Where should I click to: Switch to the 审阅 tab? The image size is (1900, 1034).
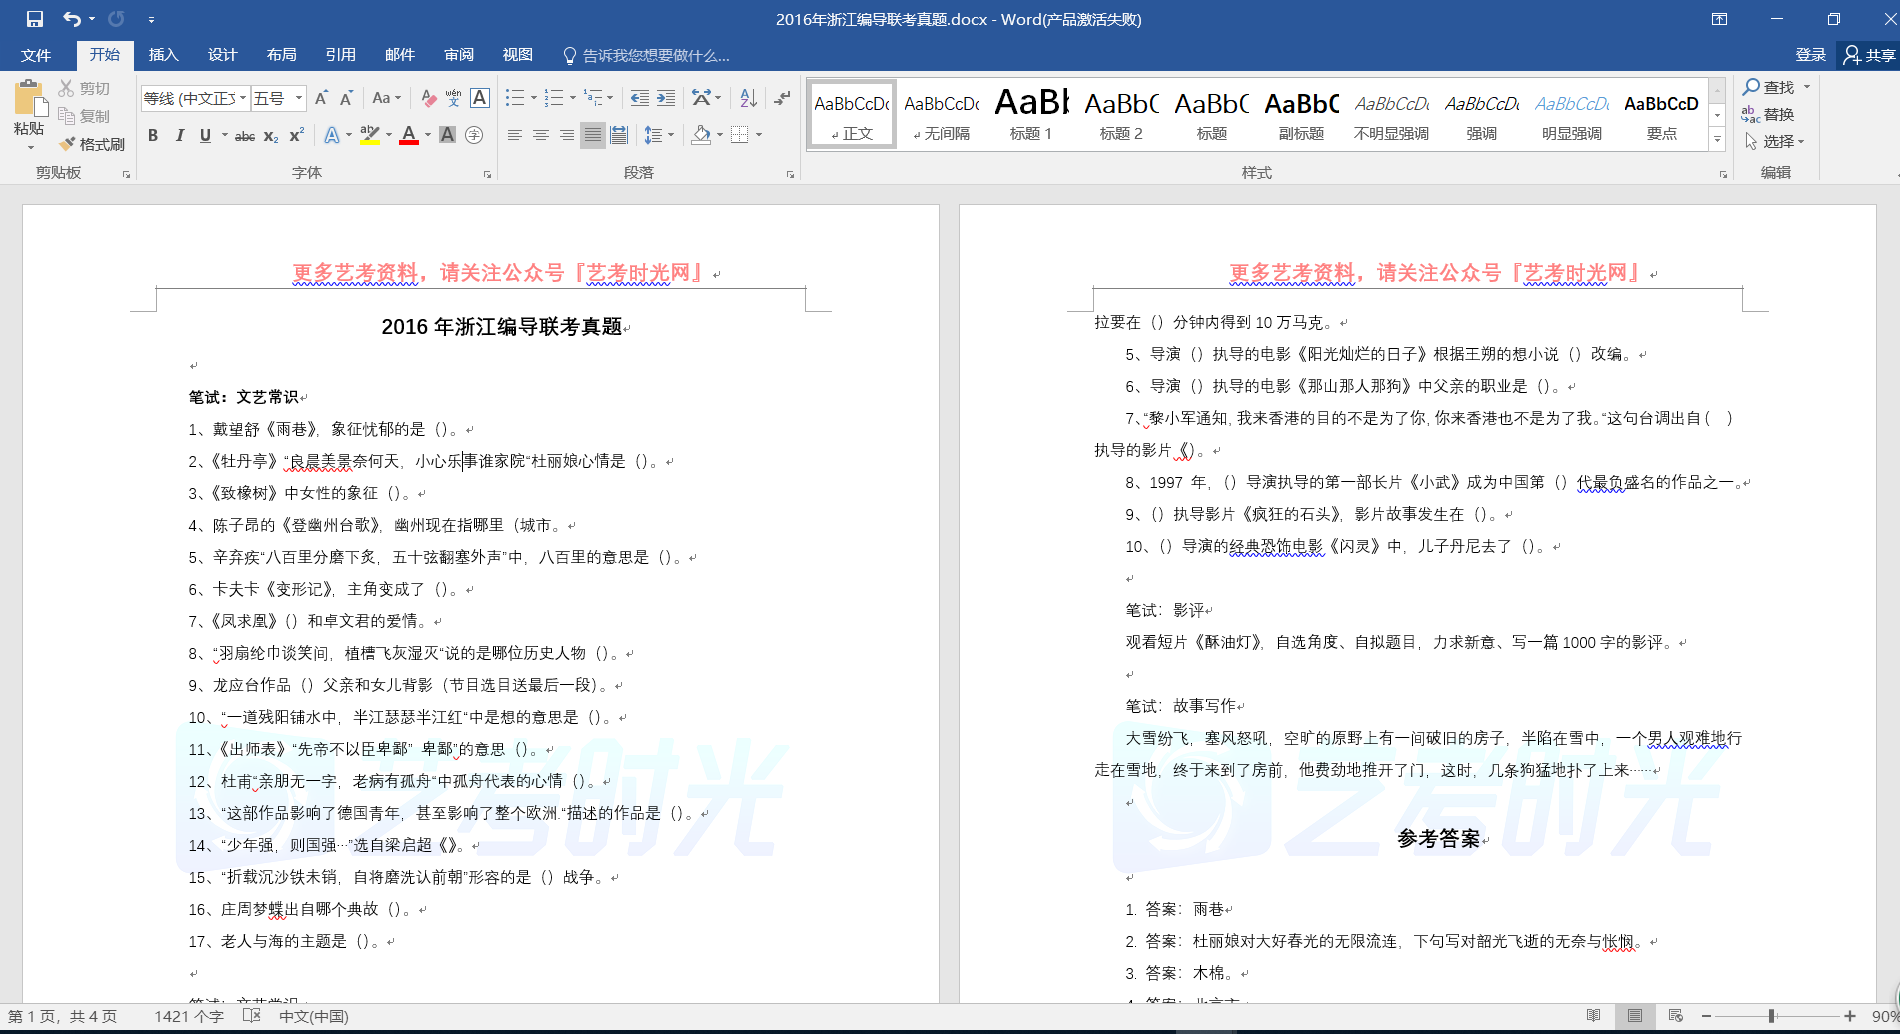(459, 55)
